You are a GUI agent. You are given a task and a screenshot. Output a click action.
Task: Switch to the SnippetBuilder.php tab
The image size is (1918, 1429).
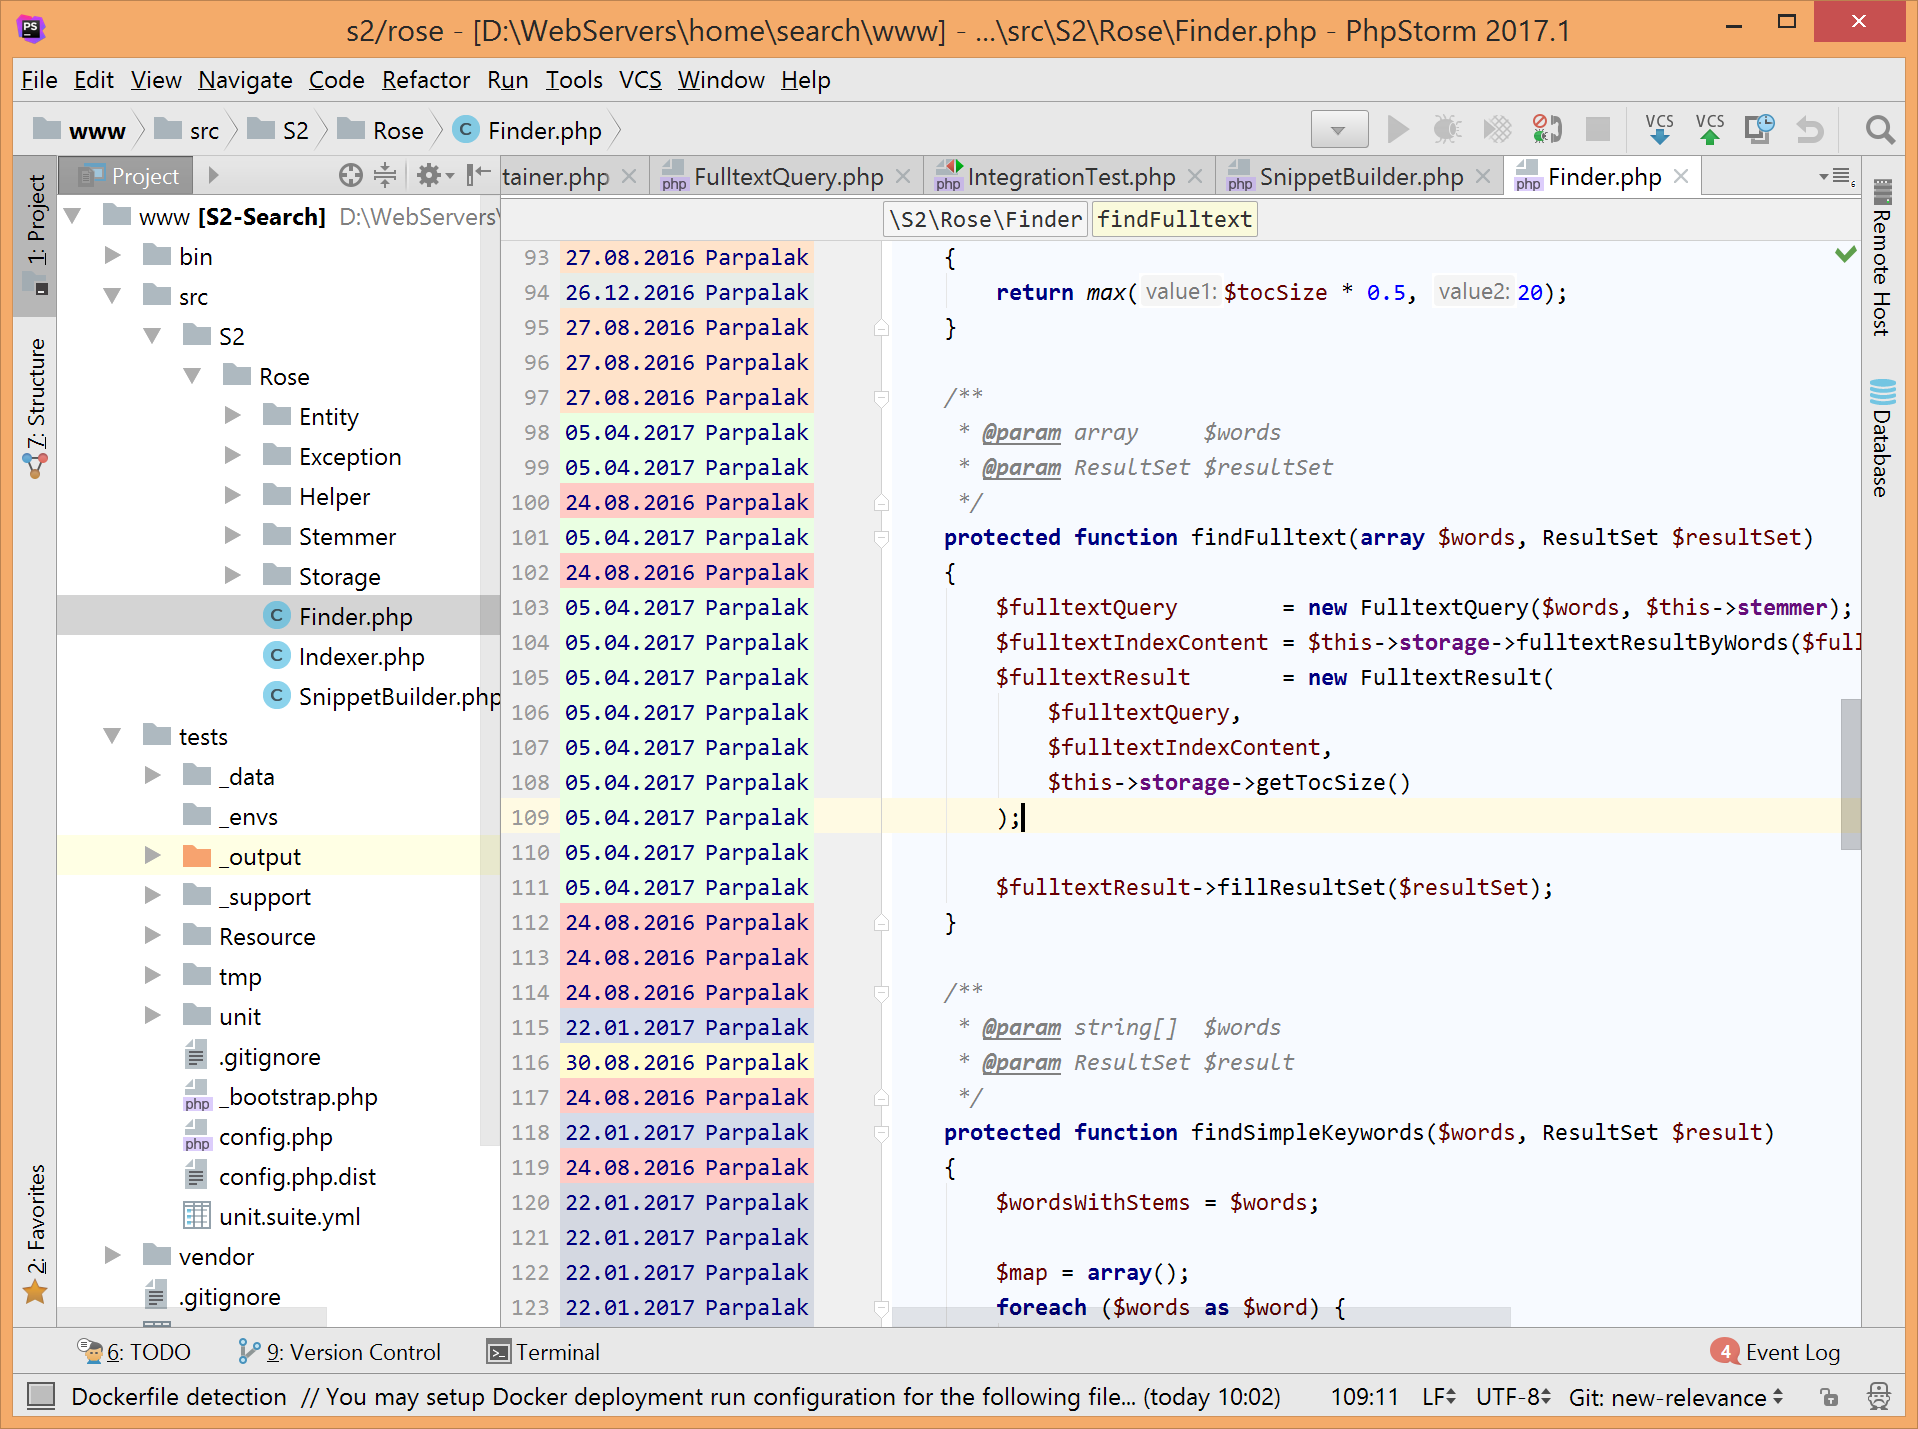coord(1360,177)
